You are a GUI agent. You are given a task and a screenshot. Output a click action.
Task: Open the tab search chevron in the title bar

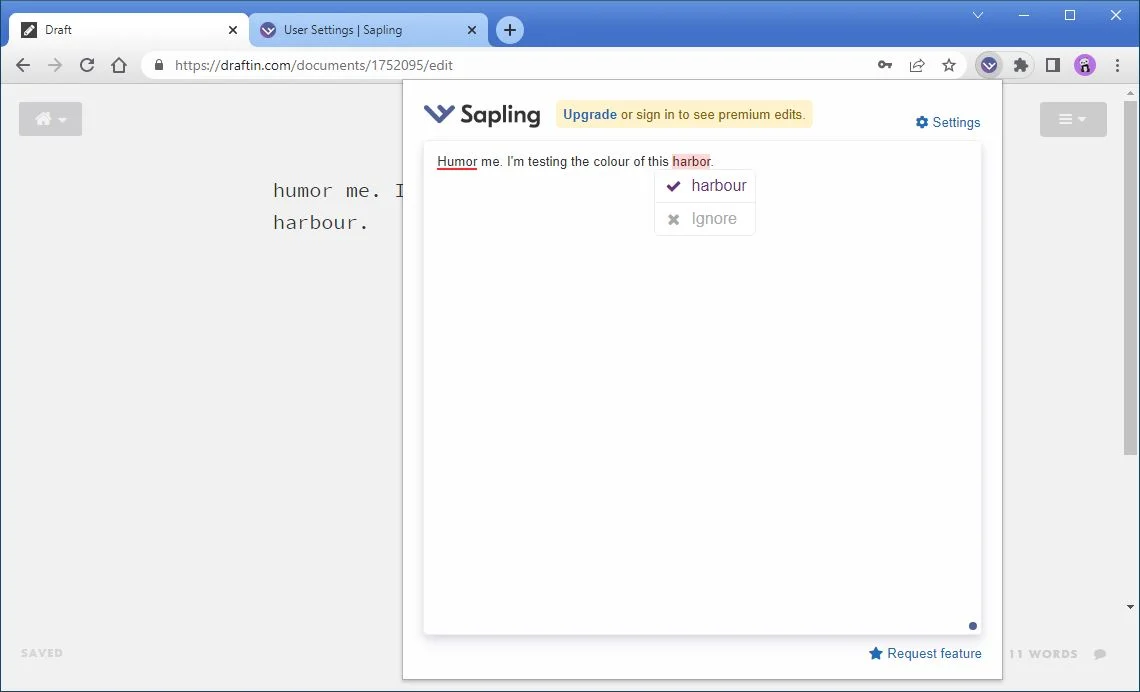tap(978, 15)
